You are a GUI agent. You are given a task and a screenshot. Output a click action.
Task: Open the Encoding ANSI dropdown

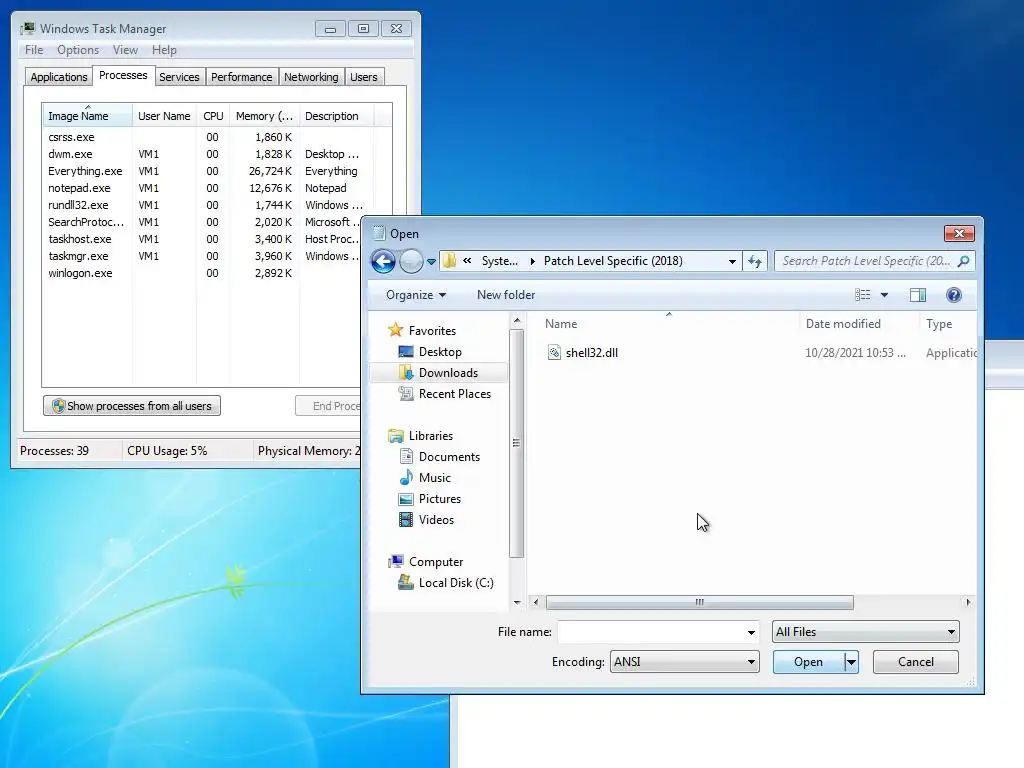point(684,662)
